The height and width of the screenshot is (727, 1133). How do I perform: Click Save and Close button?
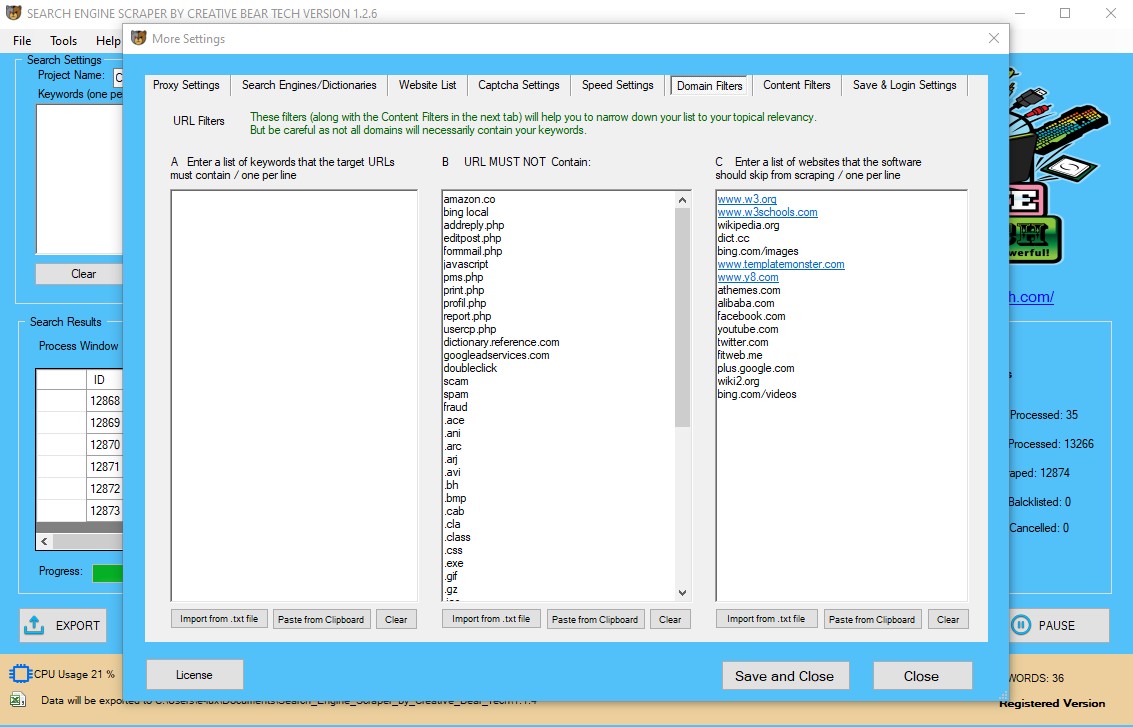click(784, 676)
